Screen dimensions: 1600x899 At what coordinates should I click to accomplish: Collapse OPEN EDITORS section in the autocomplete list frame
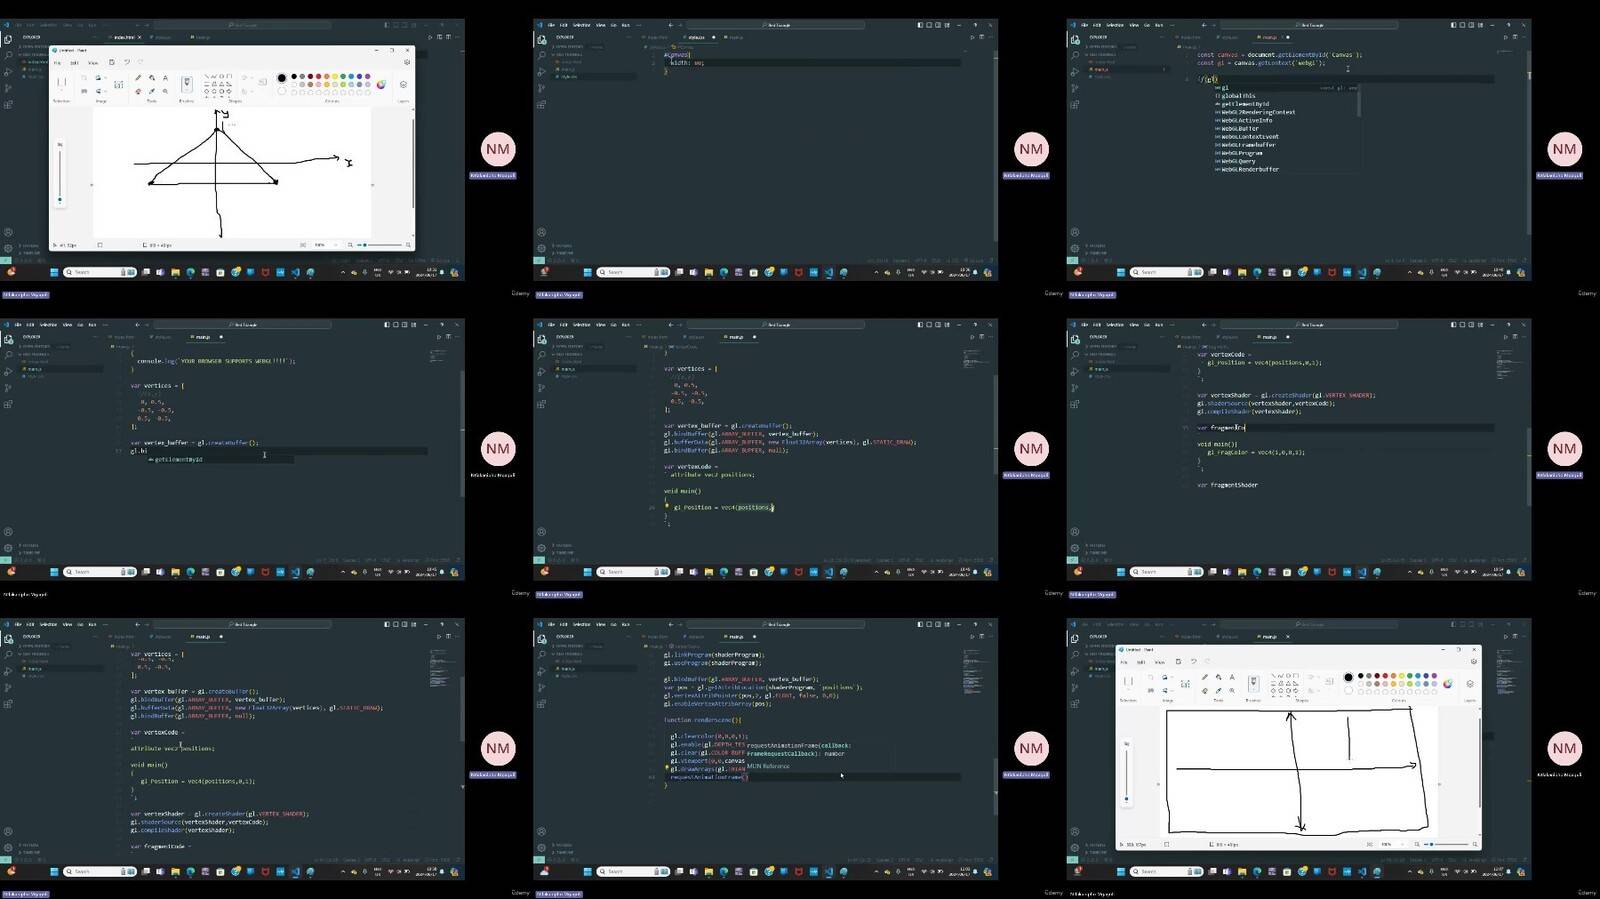pyautogui.click(x=1102, y=47)
